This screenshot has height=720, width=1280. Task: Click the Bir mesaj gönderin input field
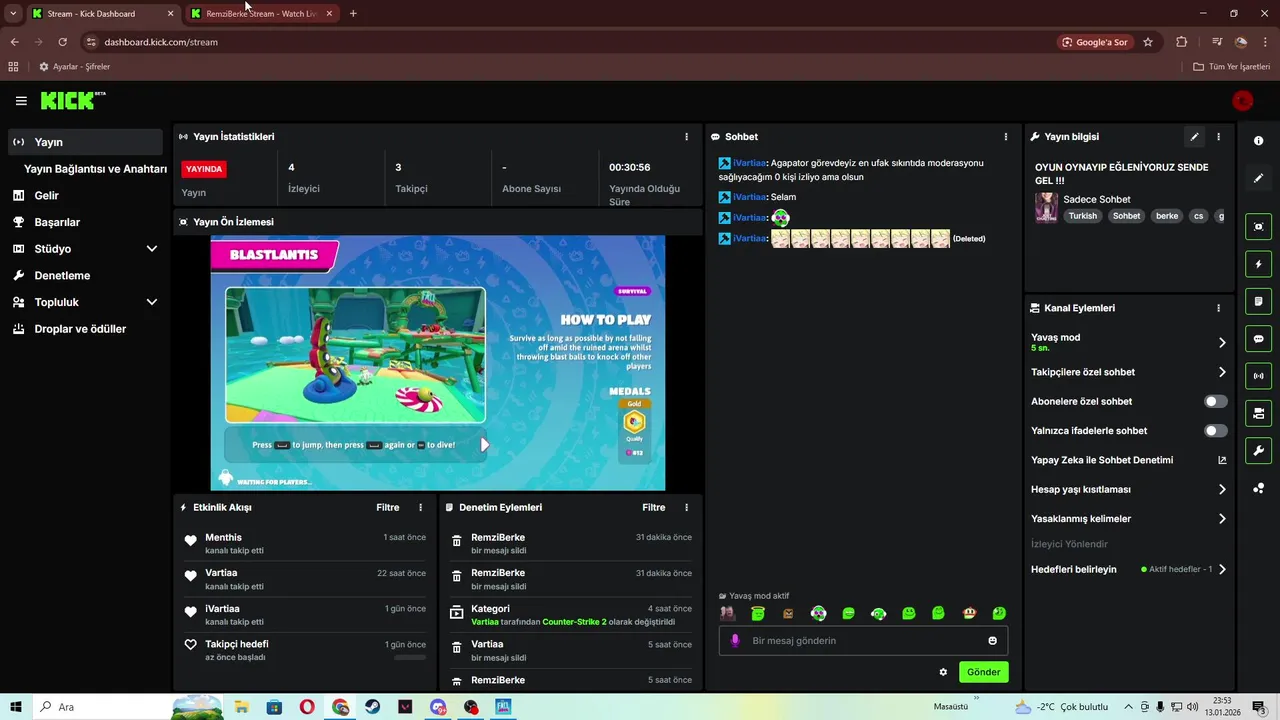click(x=863, y=641)
